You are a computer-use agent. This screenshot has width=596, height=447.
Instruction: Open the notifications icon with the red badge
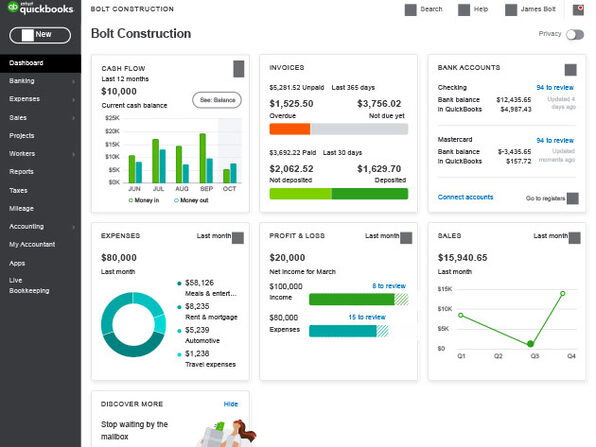click(x=579, y=10)
